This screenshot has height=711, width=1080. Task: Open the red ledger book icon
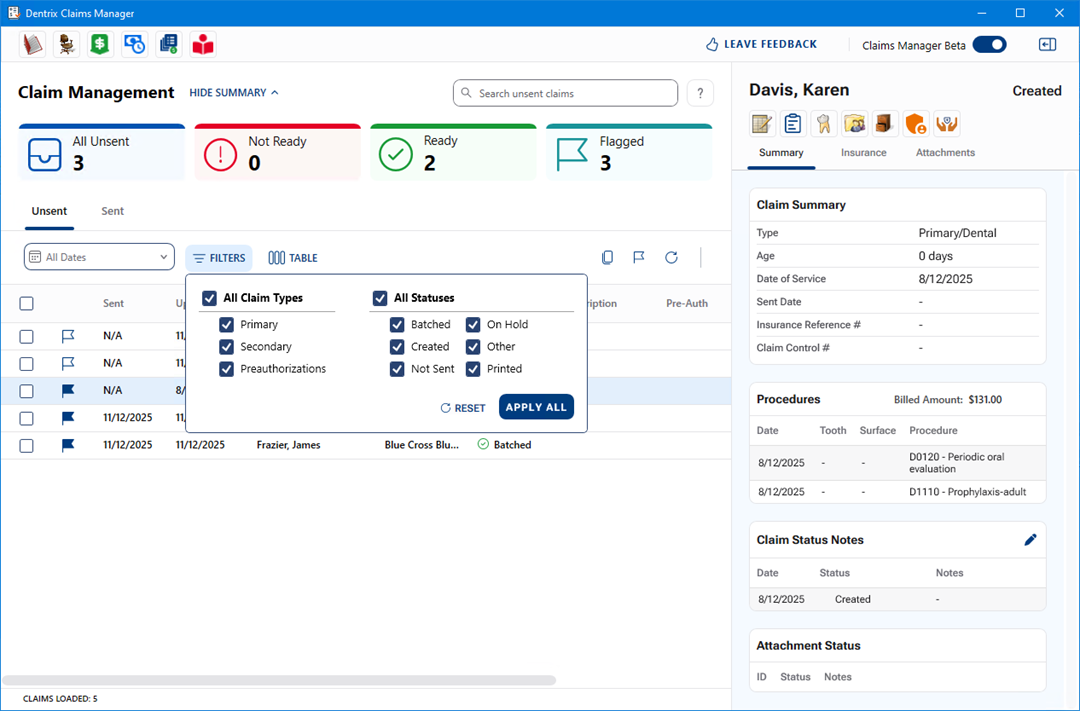click(33, 44)
